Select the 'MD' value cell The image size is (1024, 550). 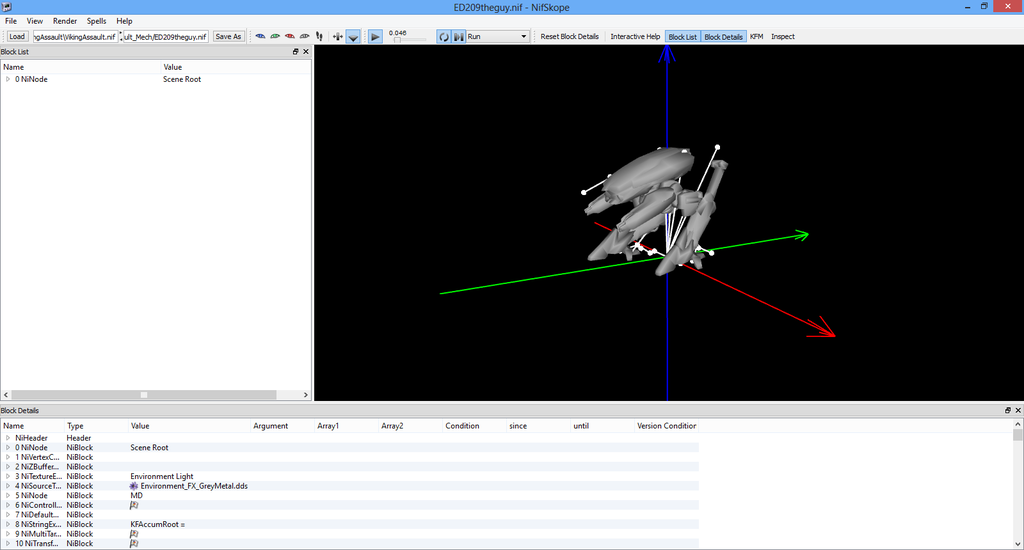136,496
